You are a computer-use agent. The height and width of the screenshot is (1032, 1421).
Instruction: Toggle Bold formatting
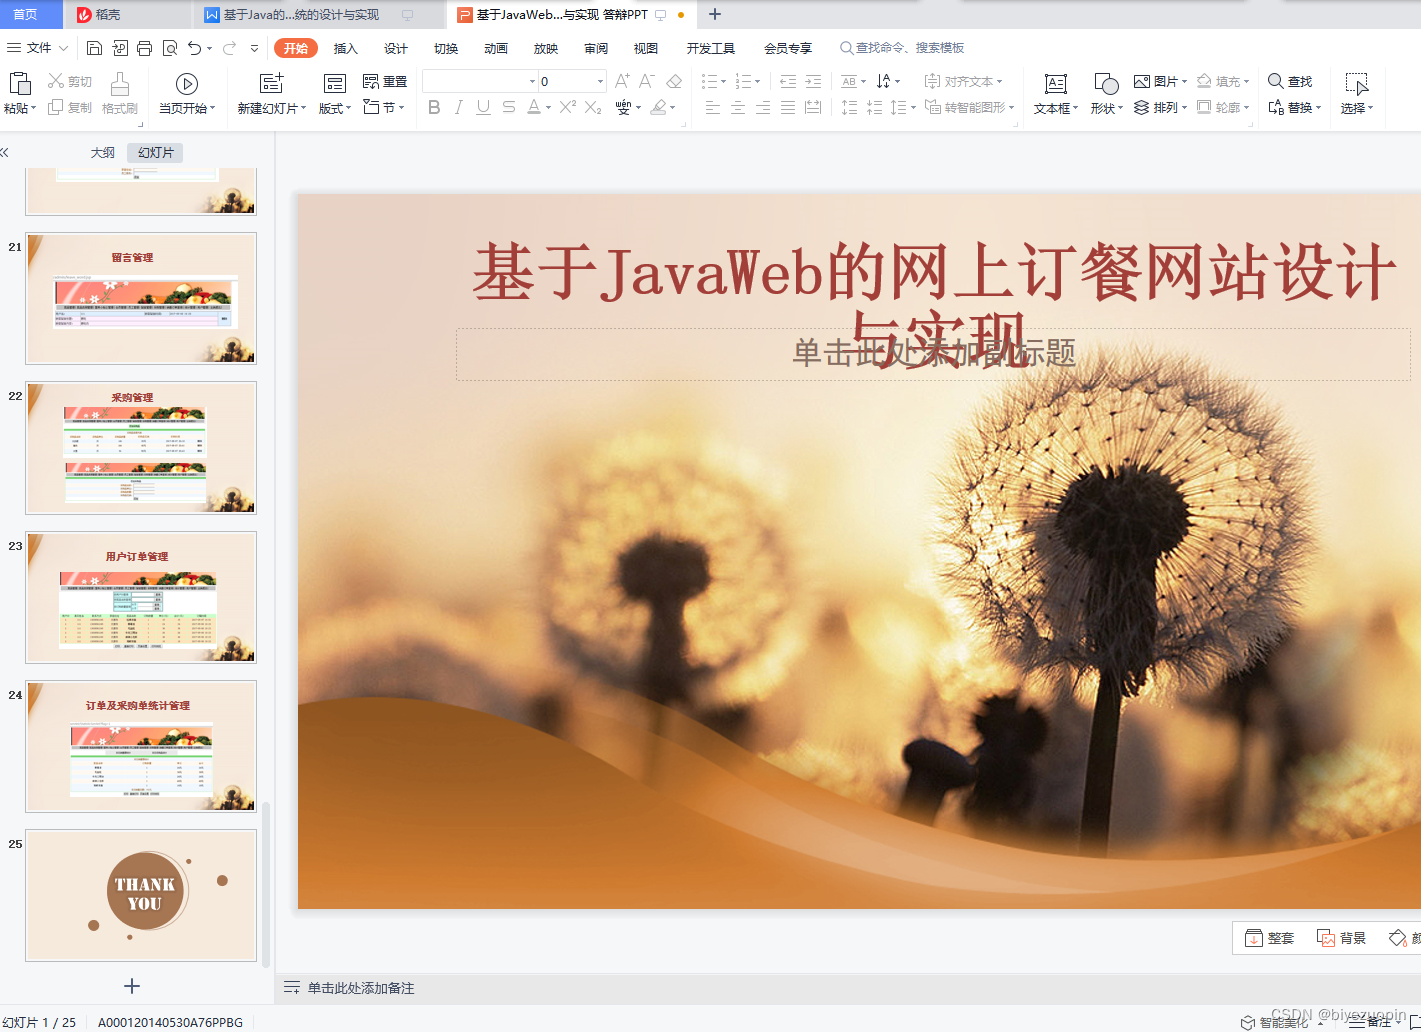click(434, 107)
